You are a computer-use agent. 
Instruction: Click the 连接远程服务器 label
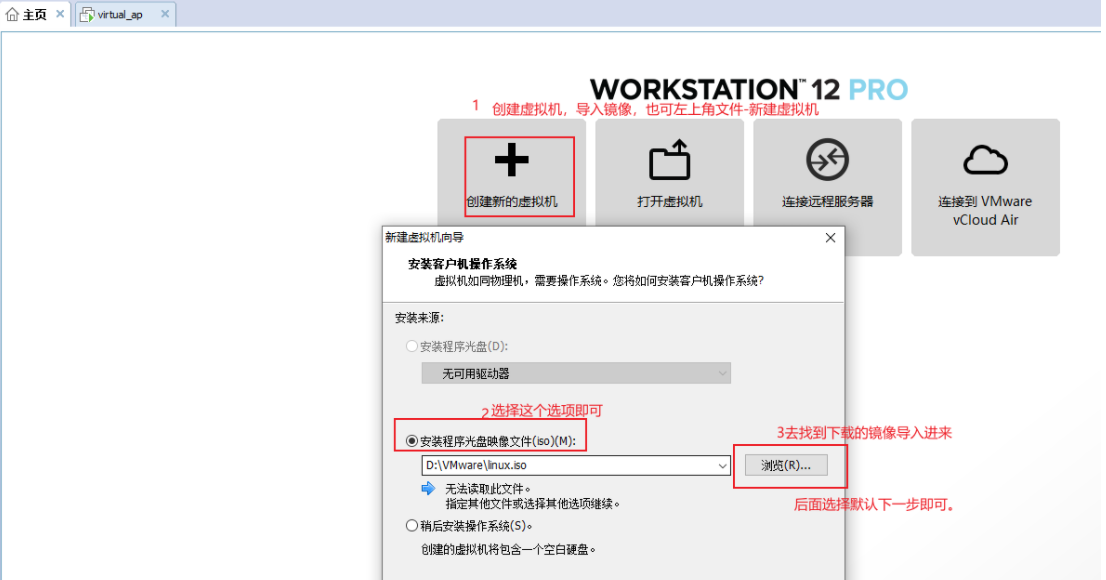[827, 202]
